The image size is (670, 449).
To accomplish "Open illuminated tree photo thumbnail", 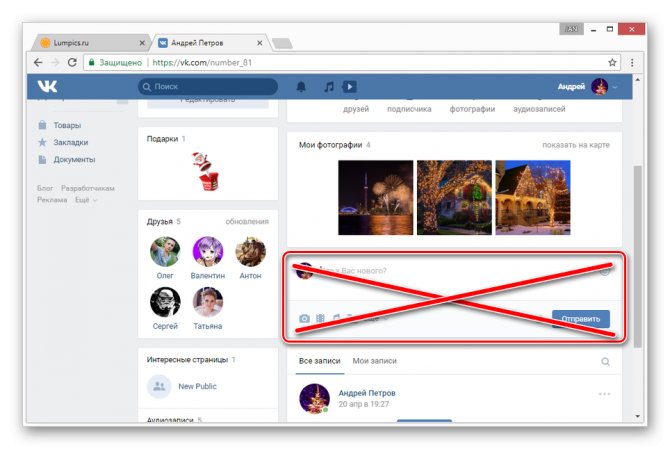I will click(x=454, y=197).
